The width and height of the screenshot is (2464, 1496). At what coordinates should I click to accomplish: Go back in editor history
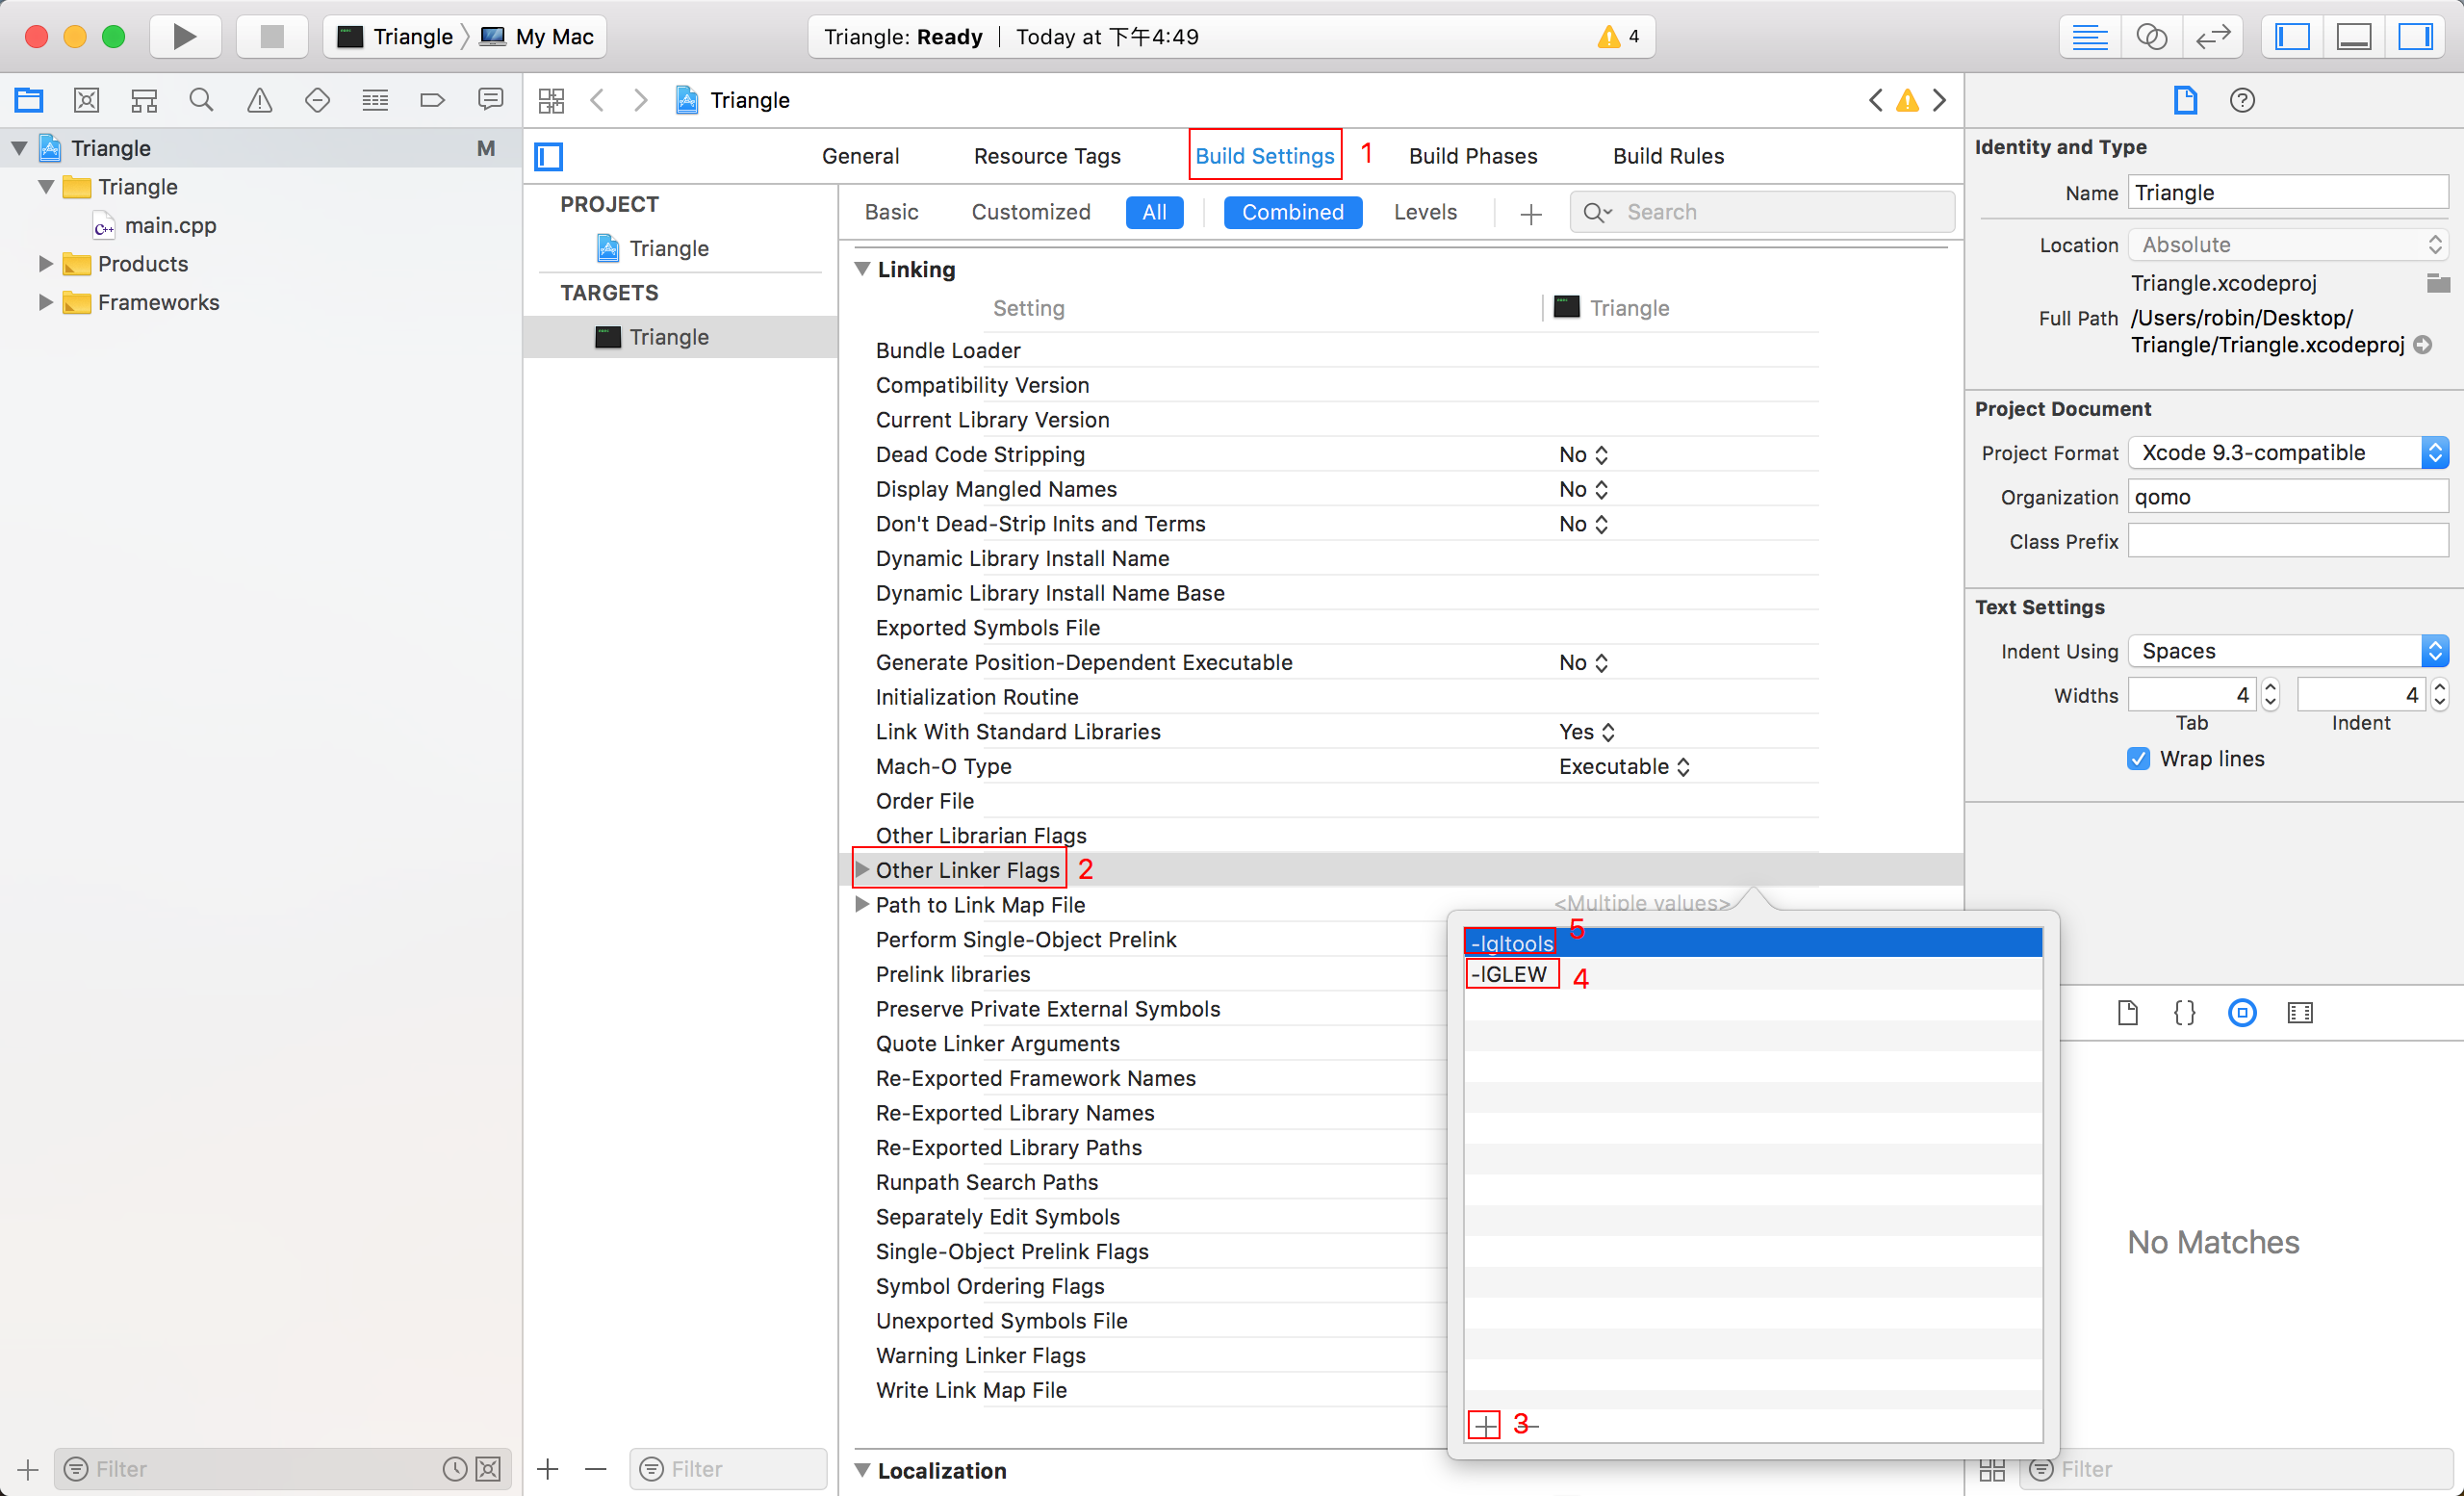pos(597,100)
